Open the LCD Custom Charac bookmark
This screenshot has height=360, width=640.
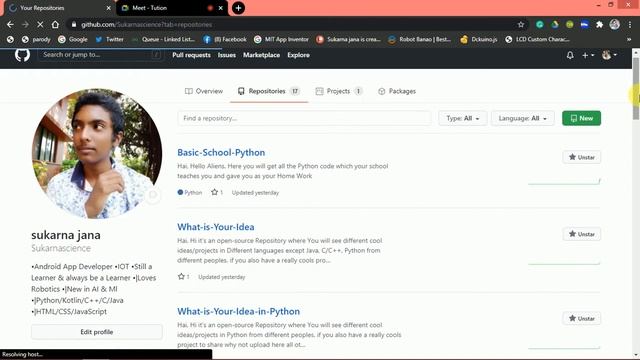[537, 39]
